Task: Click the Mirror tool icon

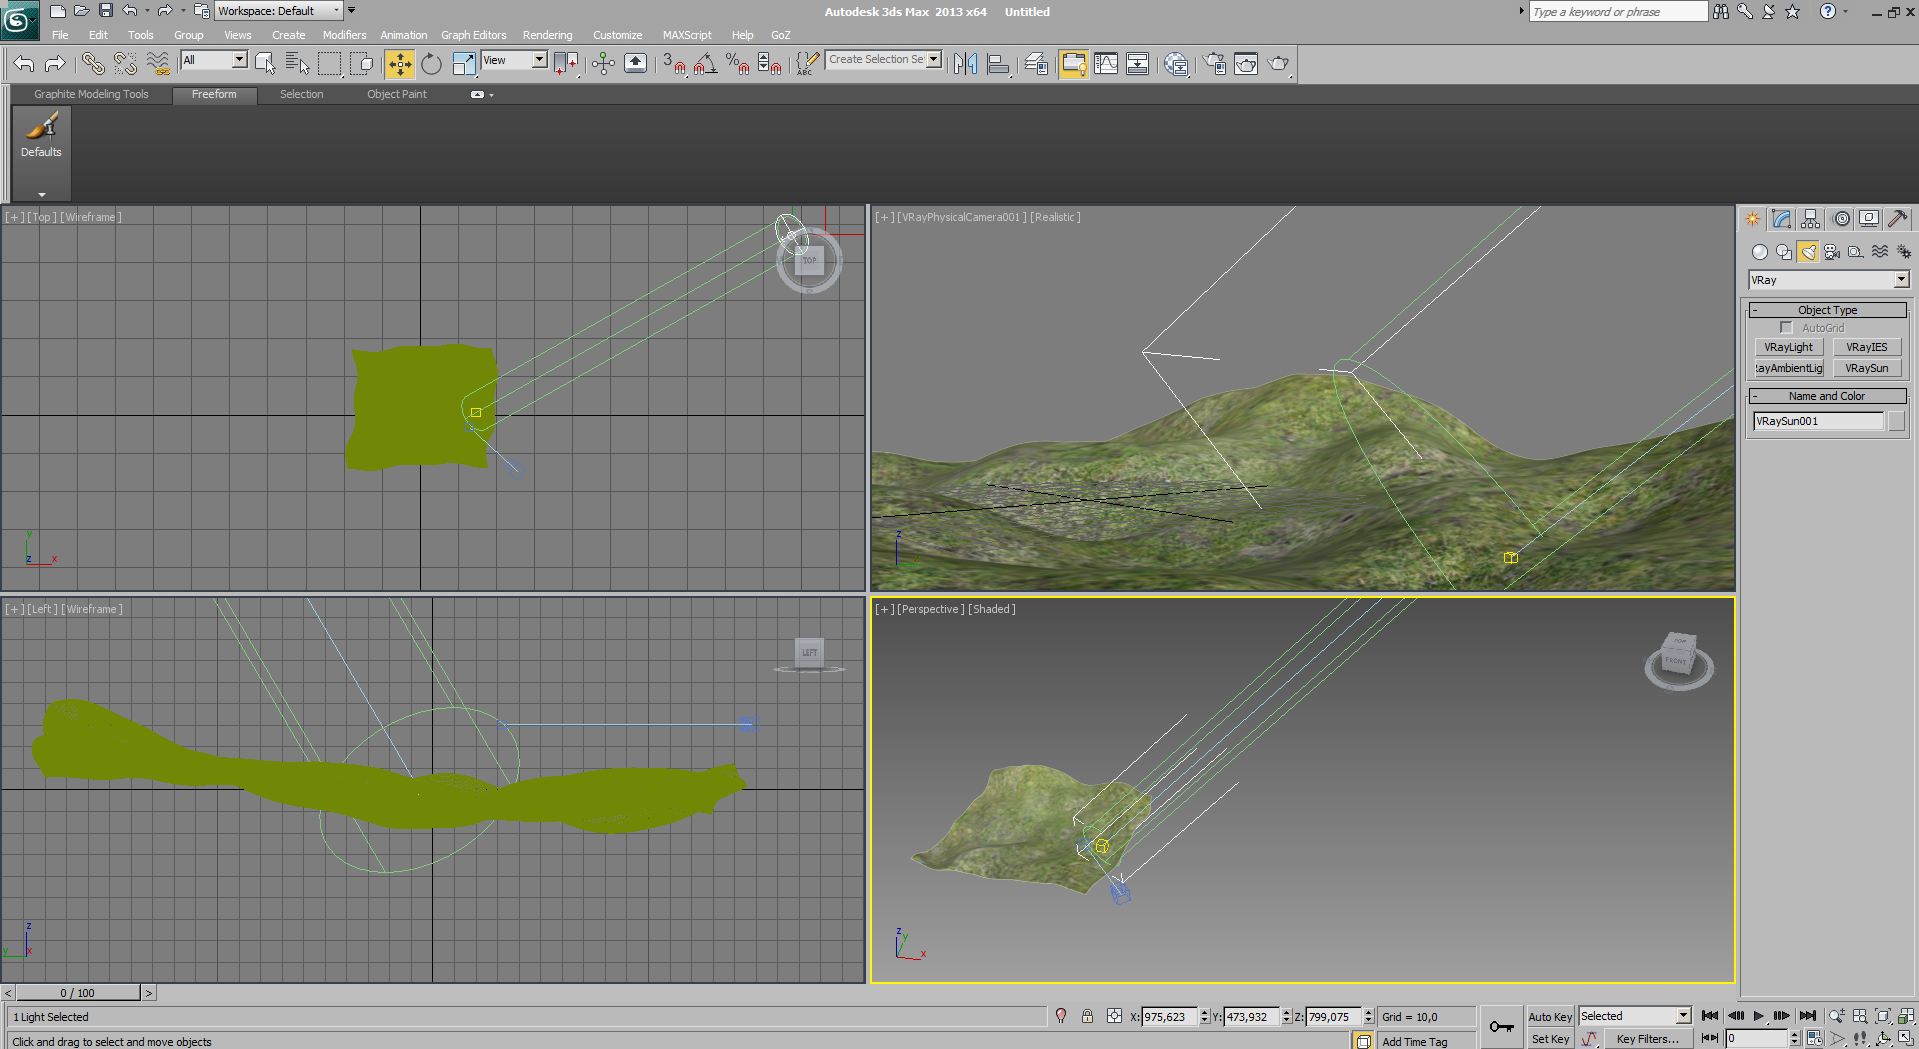Action: [965, 64]
